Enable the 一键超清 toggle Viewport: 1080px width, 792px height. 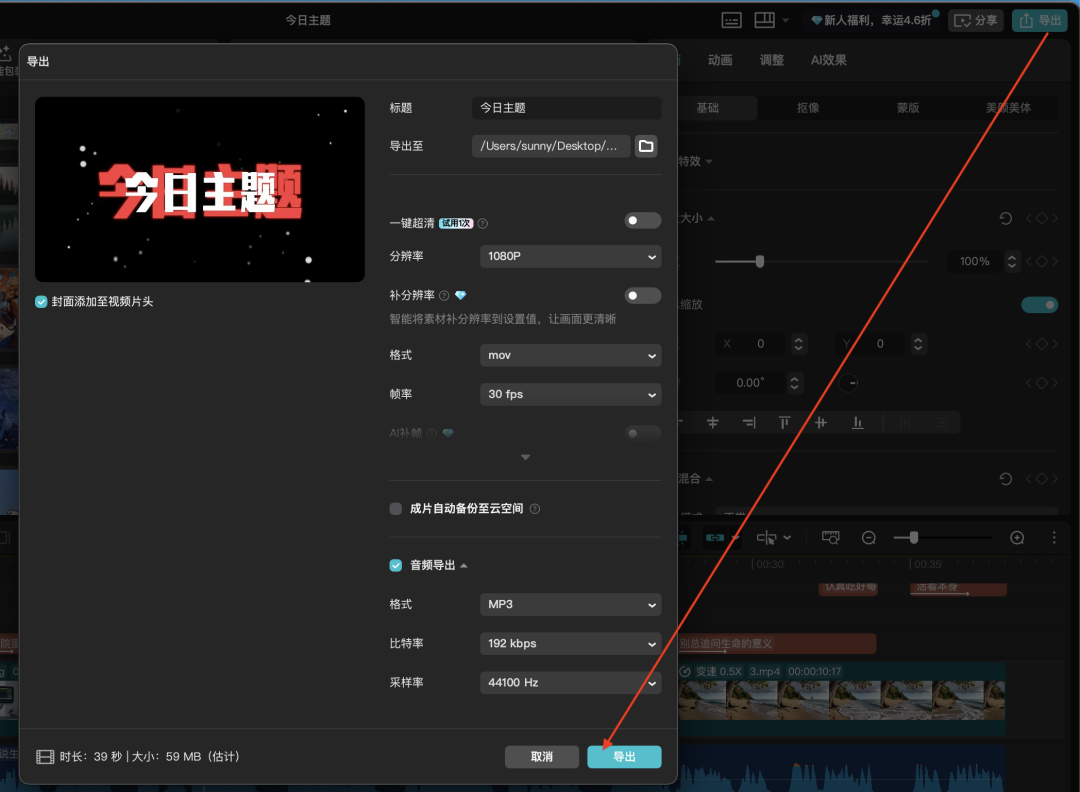642,220
